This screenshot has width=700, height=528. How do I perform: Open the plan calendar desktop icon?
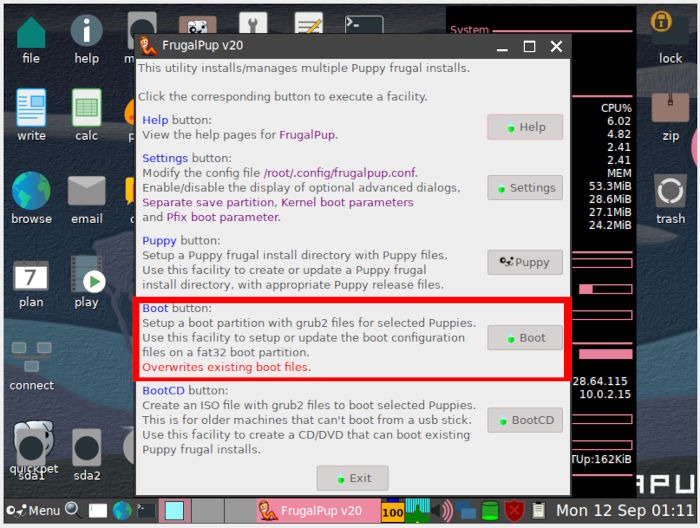(31, 276)
